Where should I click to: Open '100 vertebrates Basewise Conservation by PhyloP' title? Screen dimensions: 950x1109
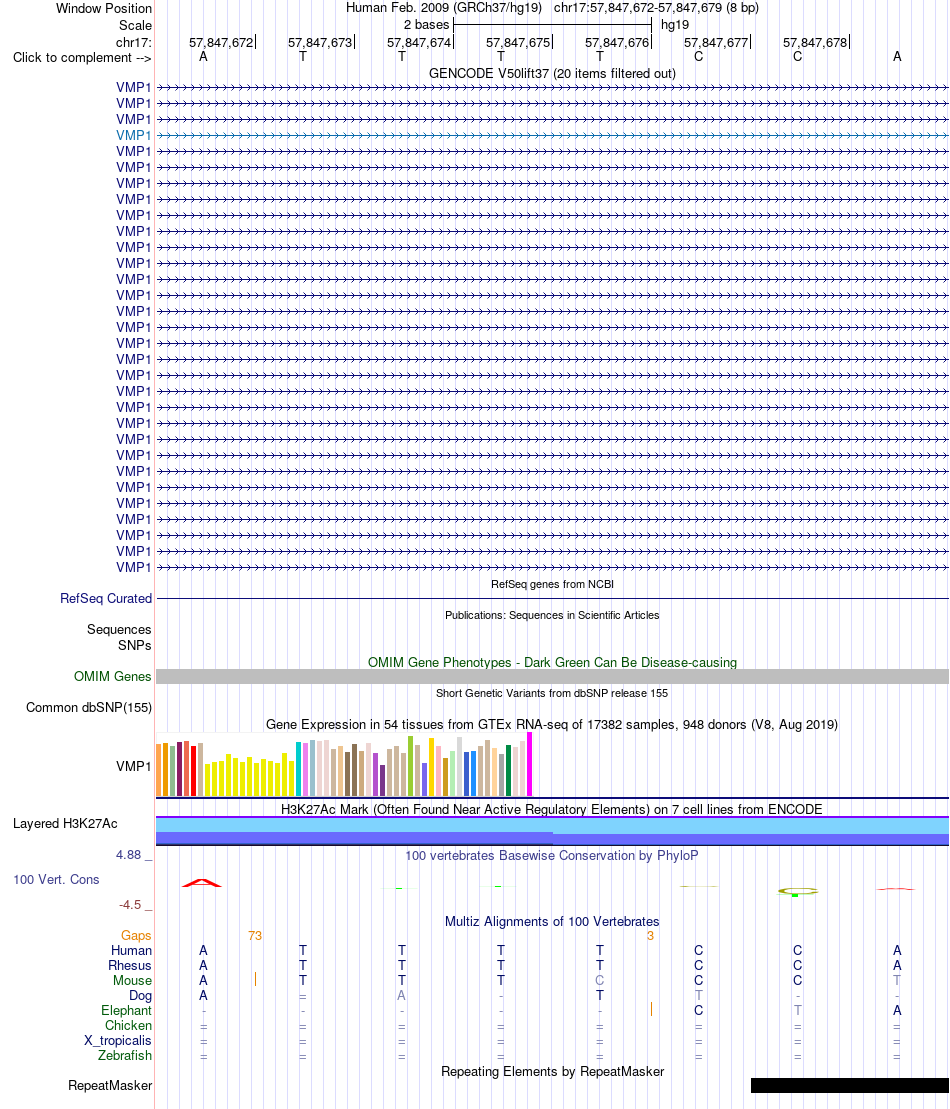(x=552, y=855)
